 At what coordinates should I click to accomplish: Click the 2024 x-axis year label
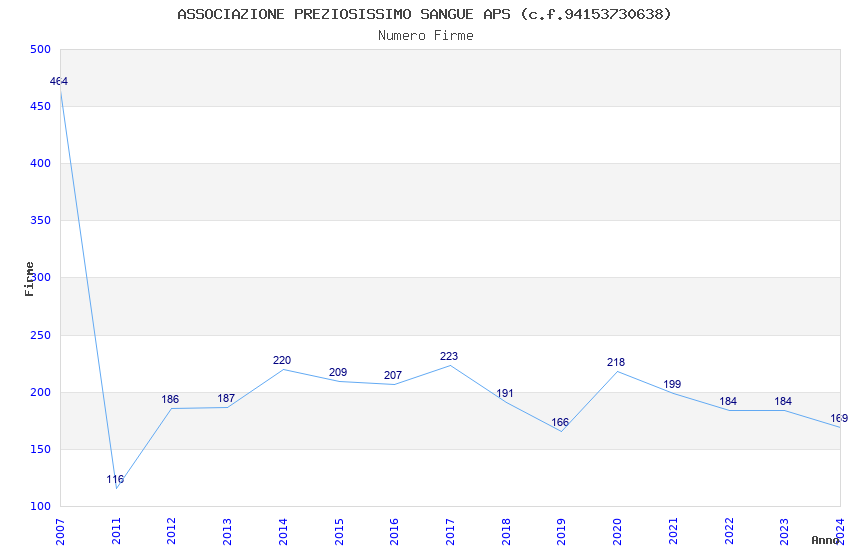(x=840, y=531)
